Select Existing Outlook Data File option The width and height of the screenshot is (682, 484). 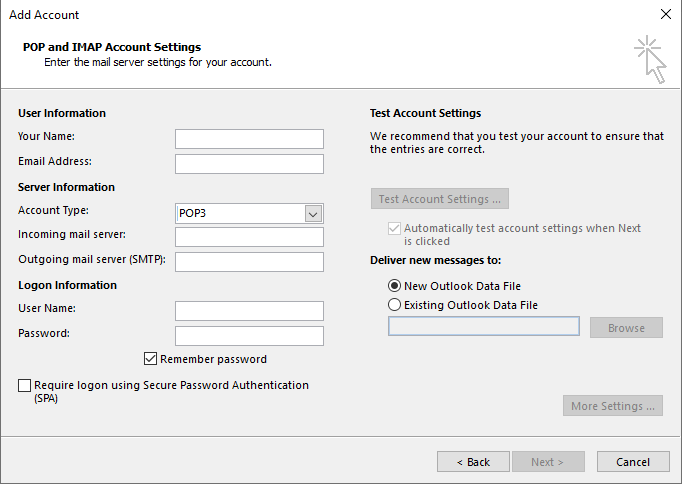click(x=395, y=305)
